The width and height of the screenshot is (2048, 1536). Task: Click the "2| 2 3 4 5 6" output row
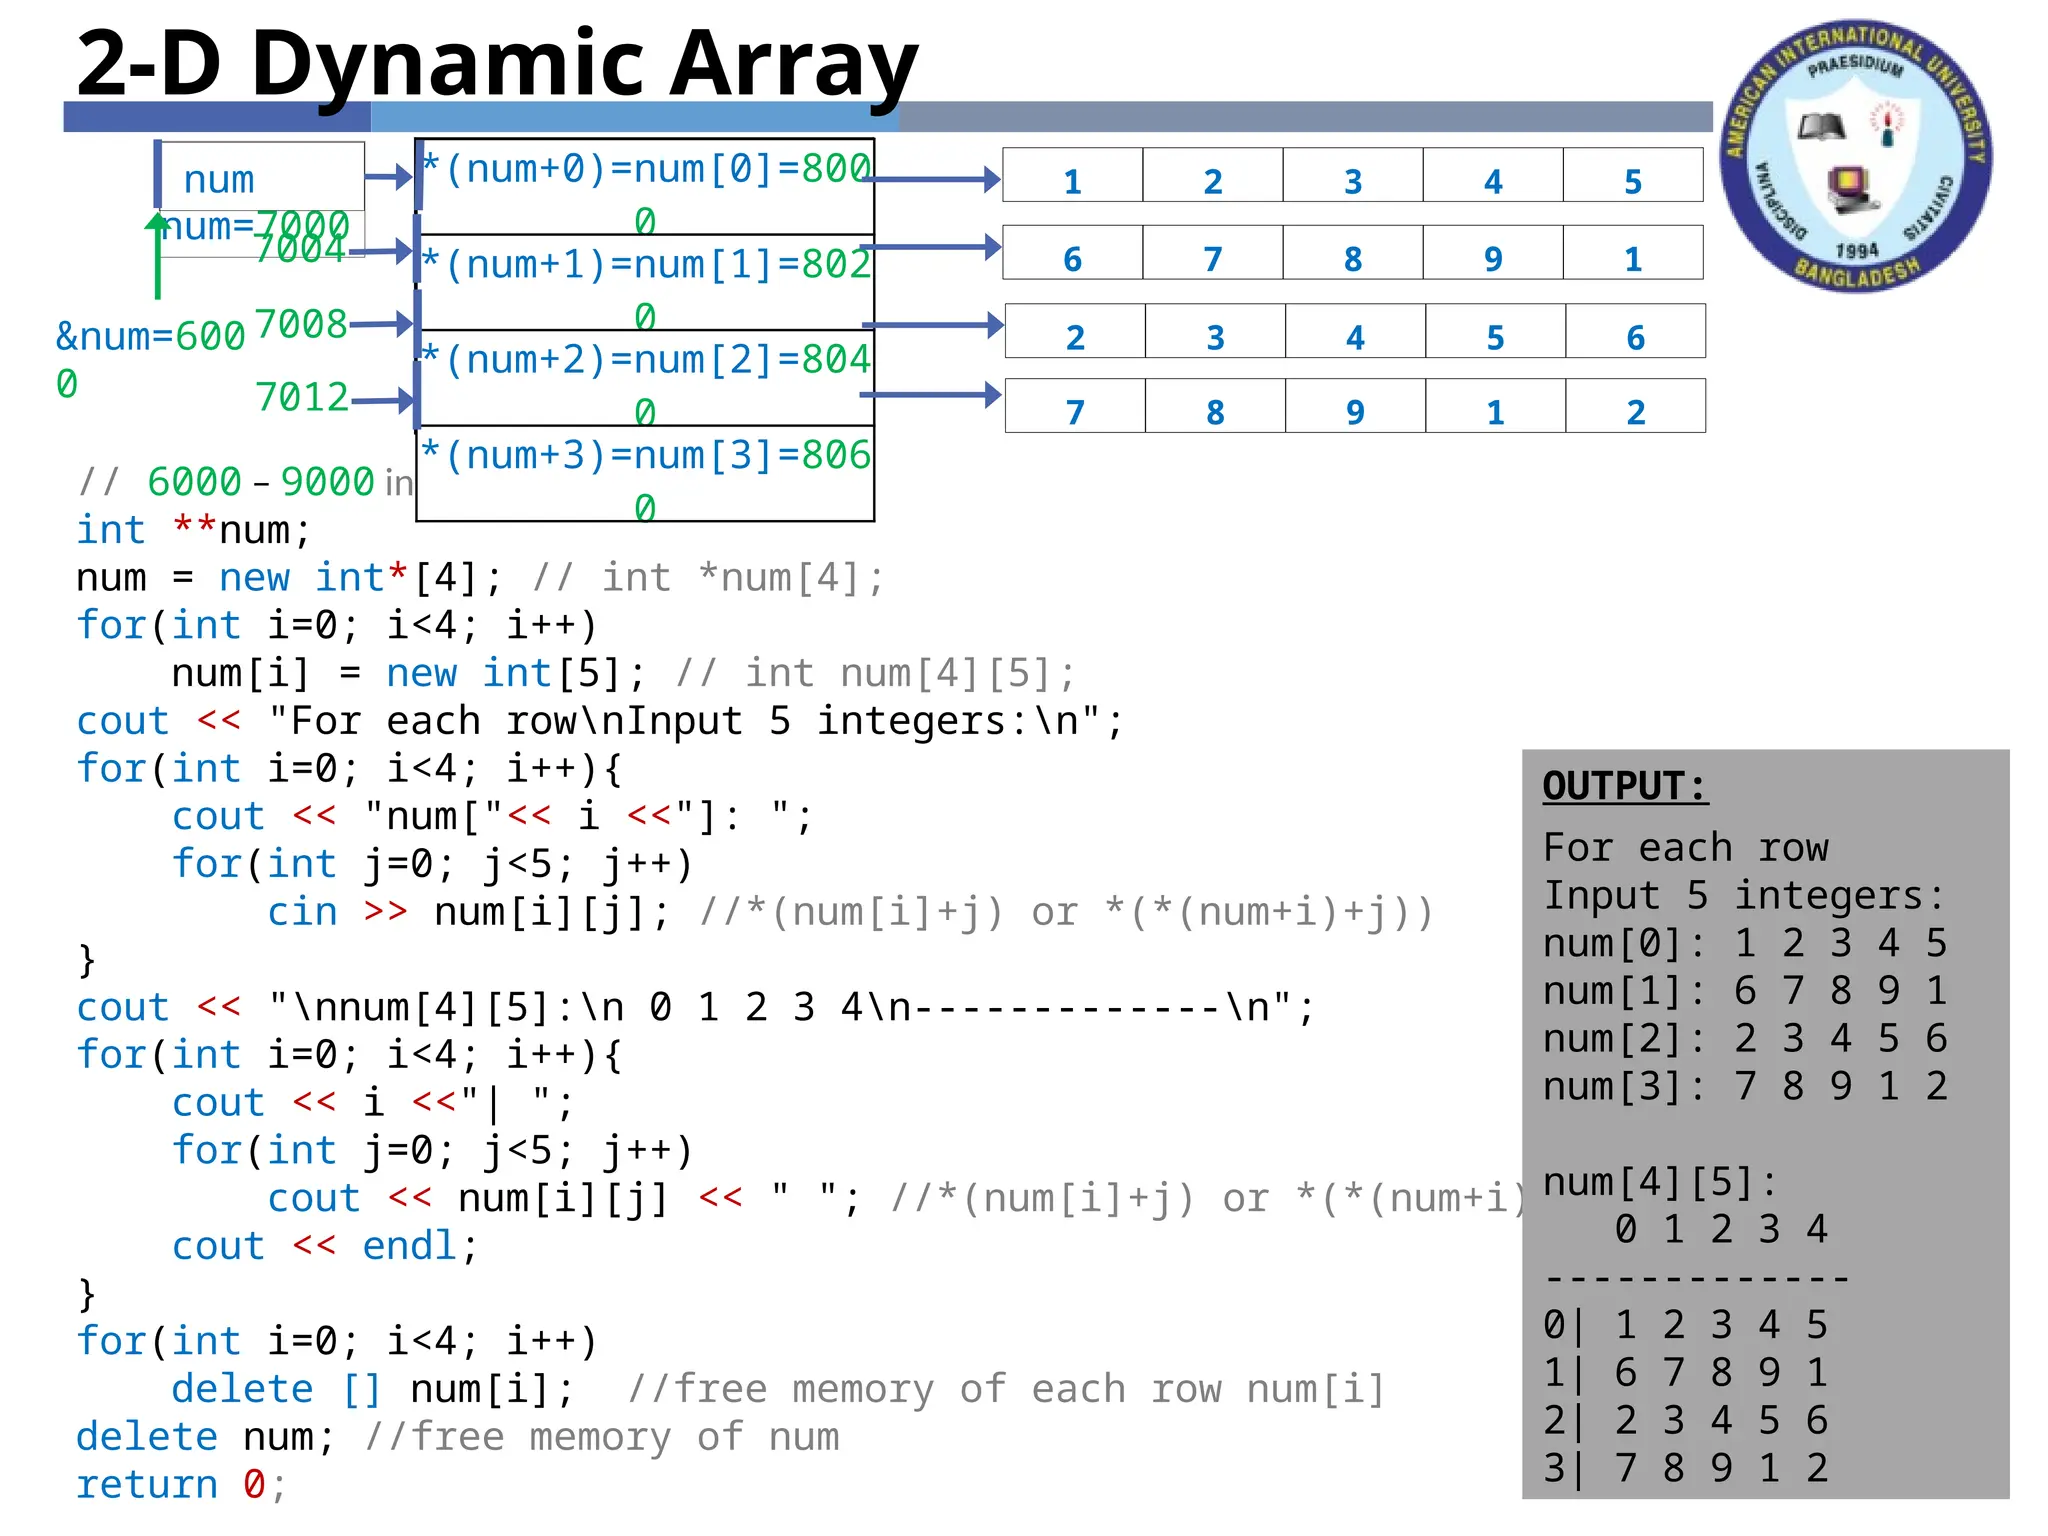1686,1420
